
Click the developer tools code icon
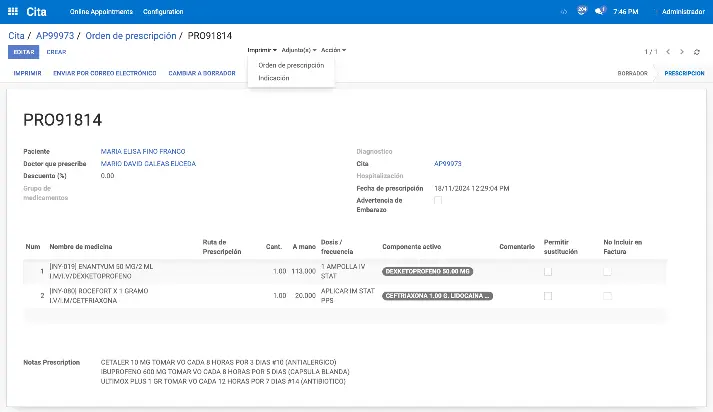(x=563, y=11)
